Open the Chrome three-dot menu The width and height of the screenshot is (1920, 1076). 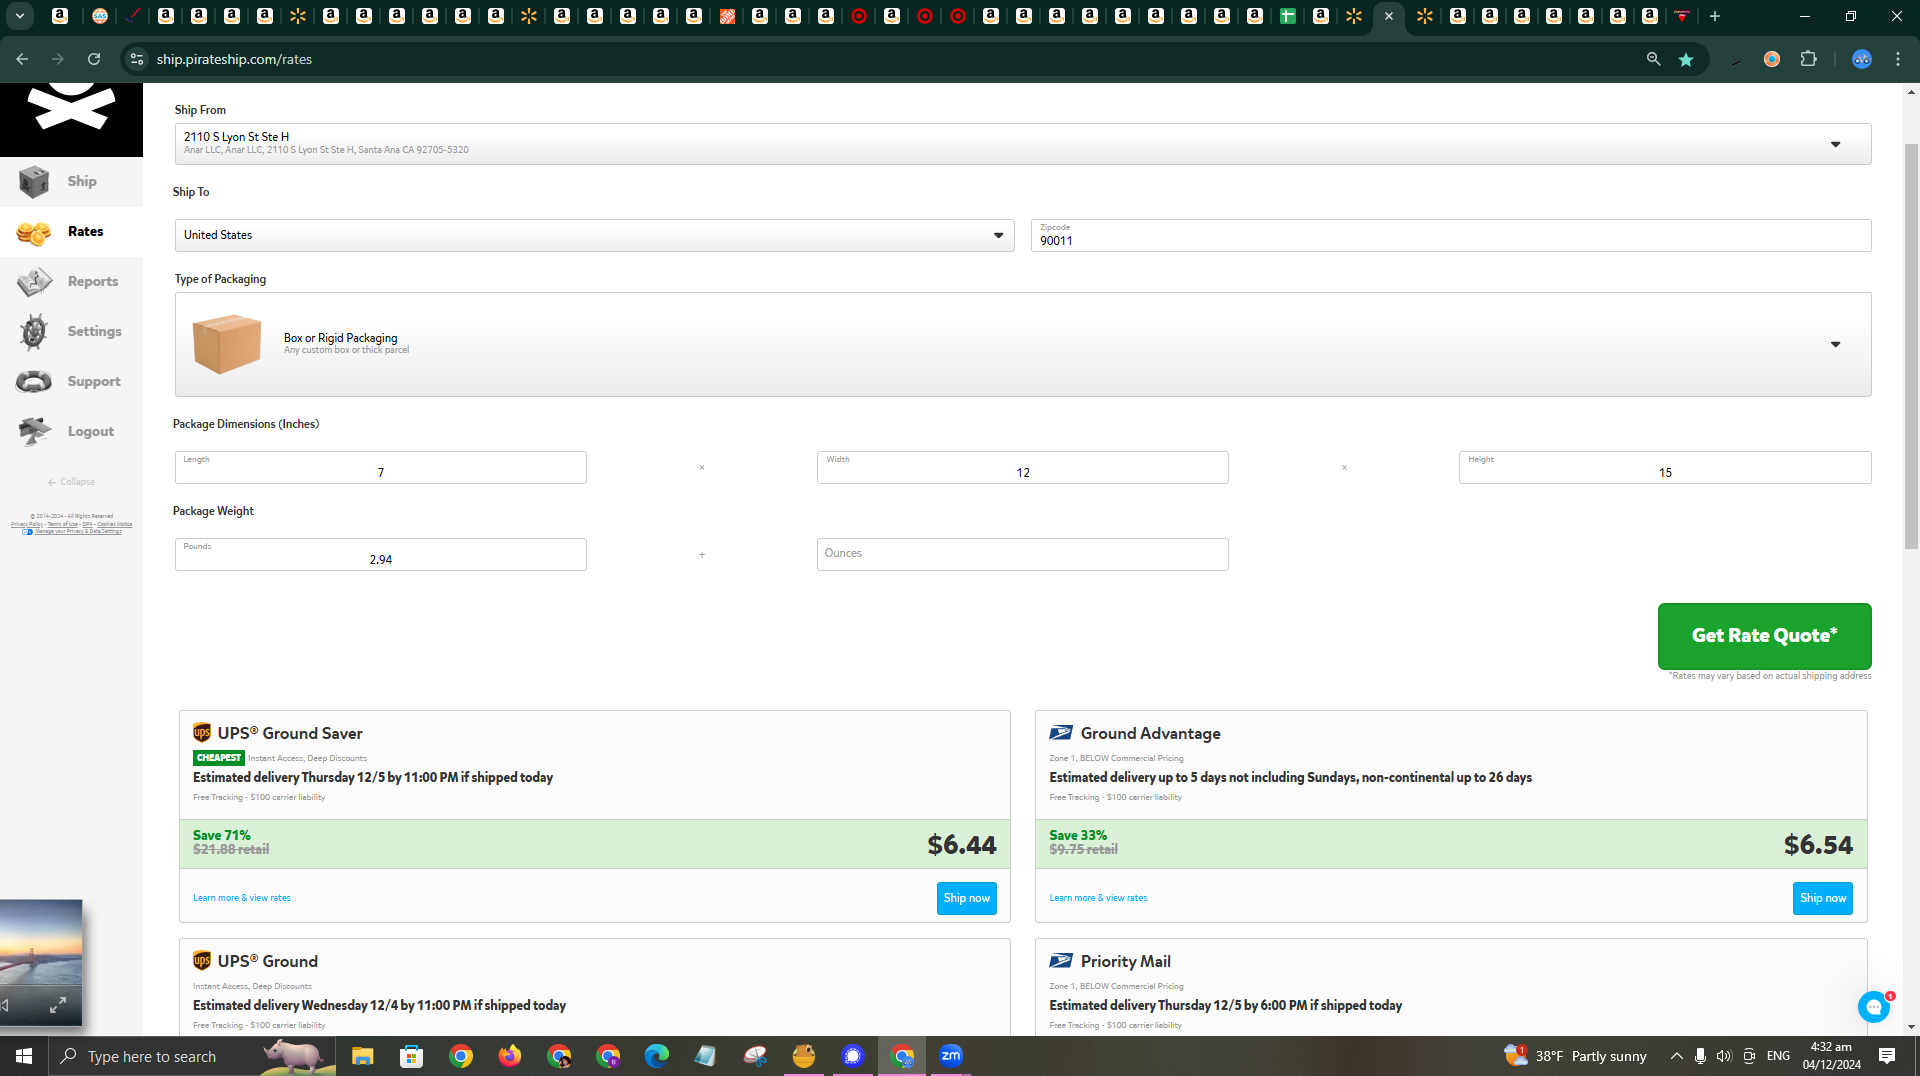click(1898, 59)
